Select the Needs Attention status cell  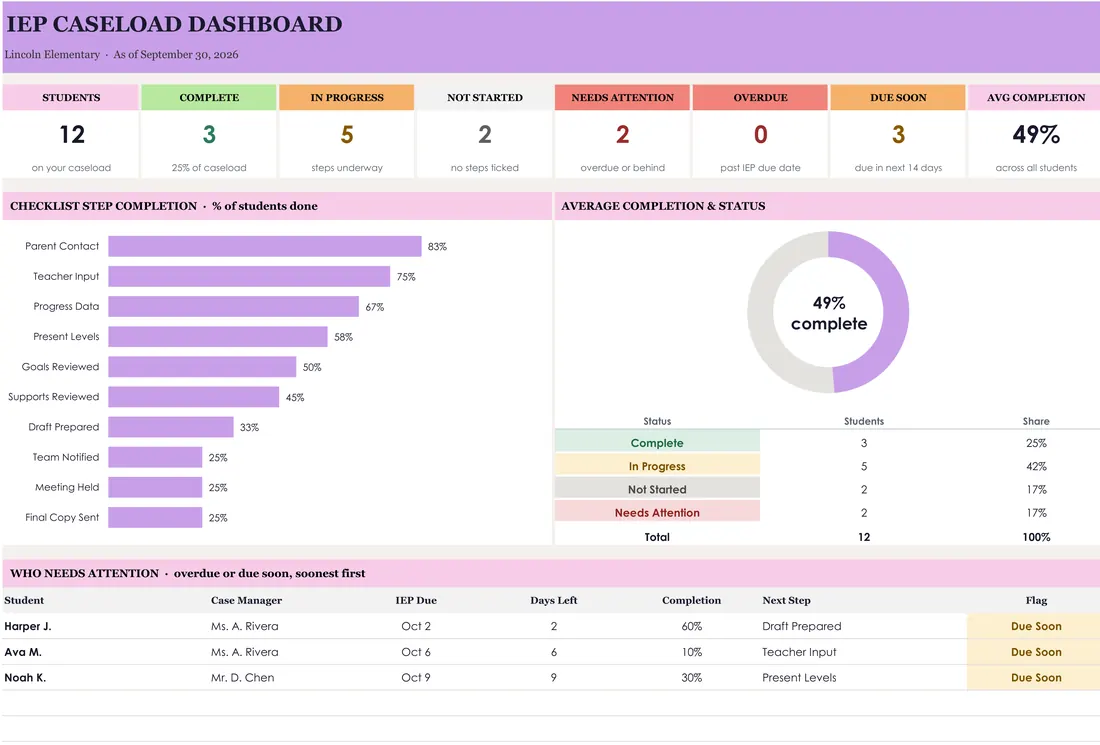tap(657, 513)
